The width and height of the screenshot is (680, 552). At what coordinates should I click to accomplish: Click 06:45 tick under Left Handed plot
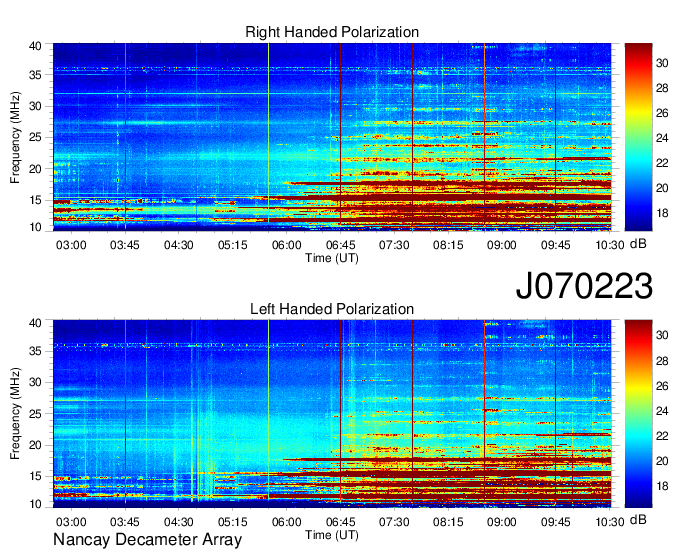(x=340, y=522)
